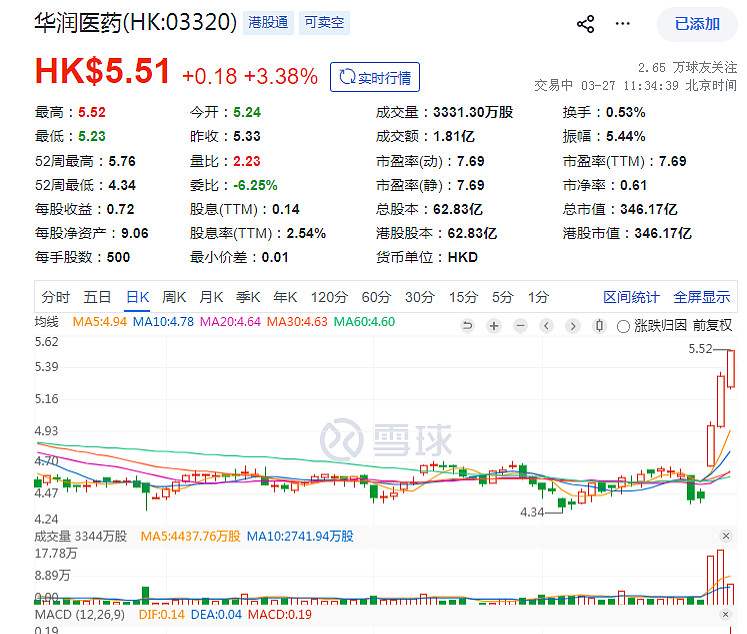Click the 最低 value 5.23
Screen dimensions: 747x634
pos(91,136)
